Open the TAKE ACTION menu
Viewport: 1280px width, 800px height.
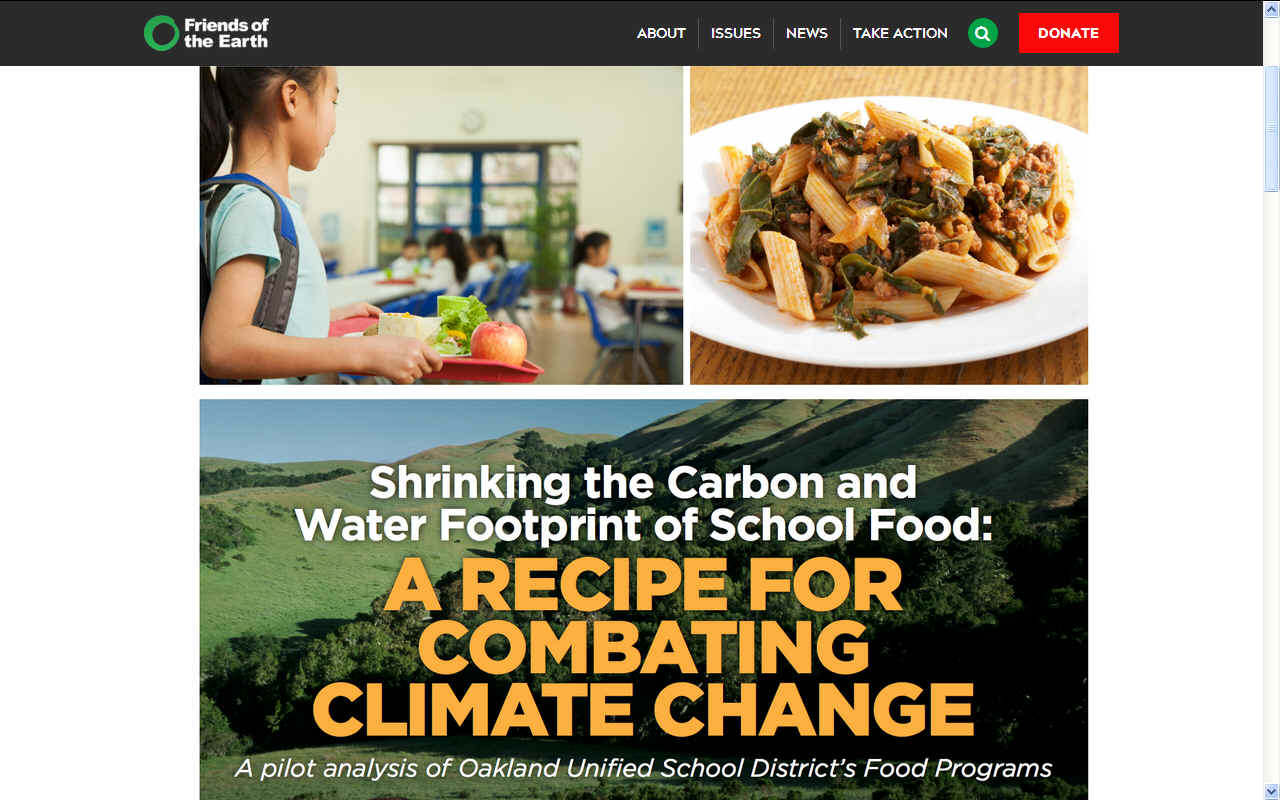click(x=900, y=33)
